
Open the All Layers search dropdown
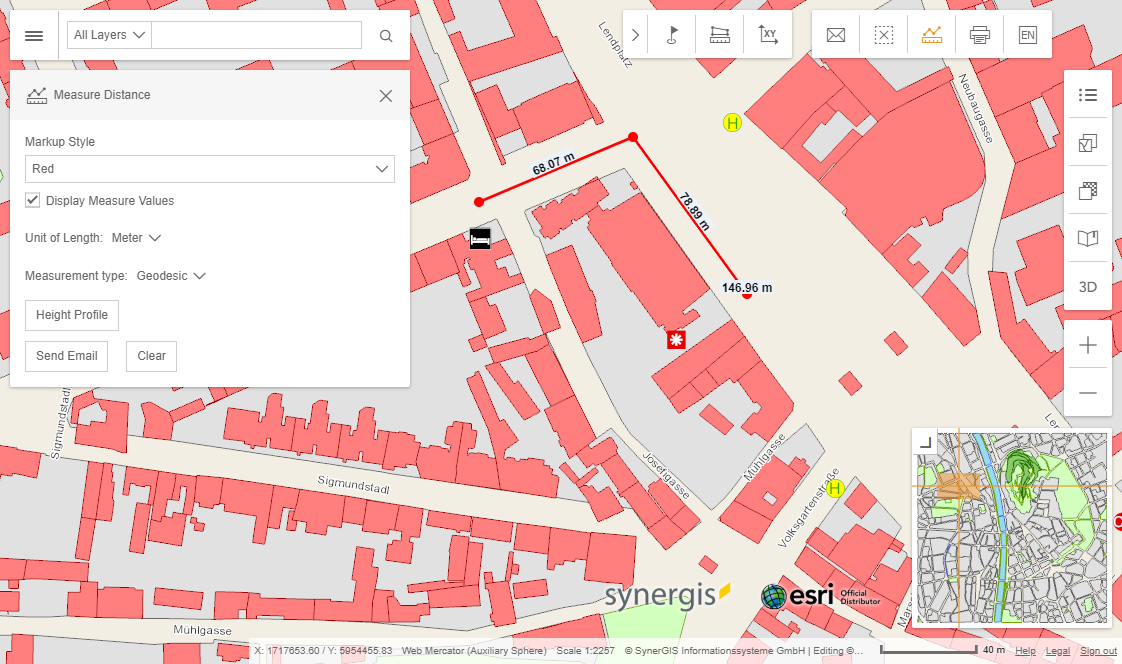109,35
